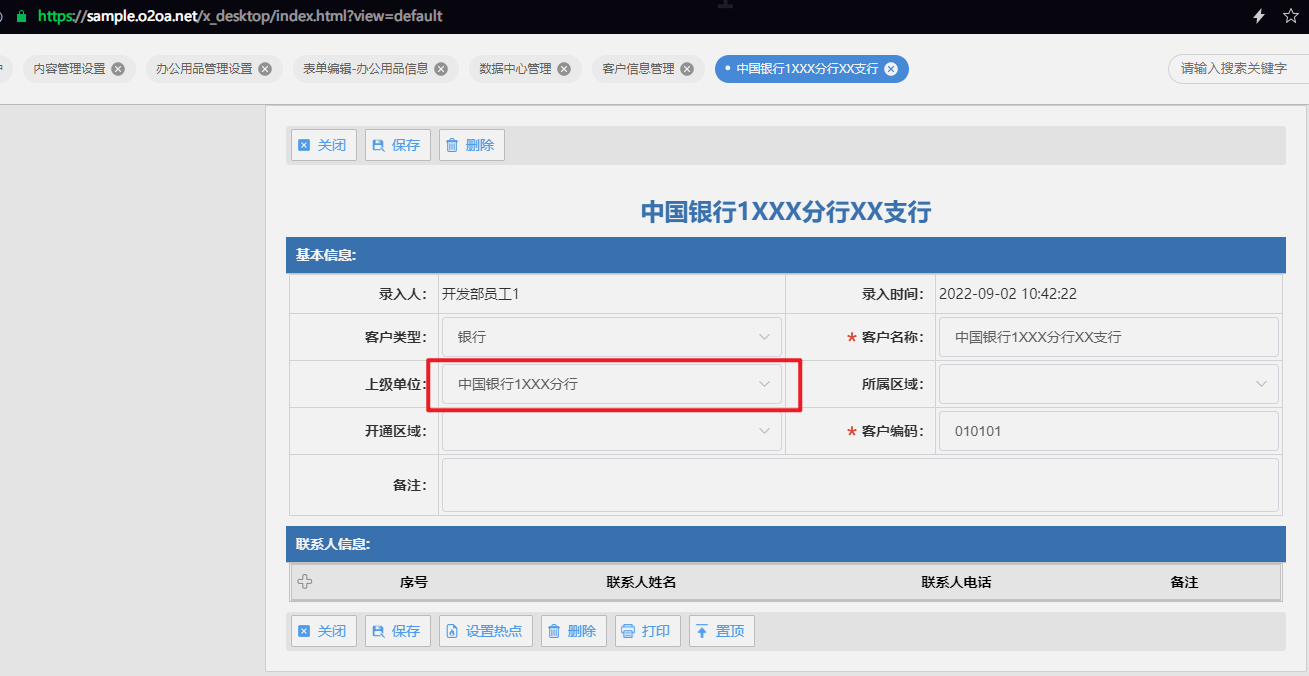This screenshot has width=1309, height=676.
Task: Click the 客户编码 field containing 010101
Action: click(1109, 431)
